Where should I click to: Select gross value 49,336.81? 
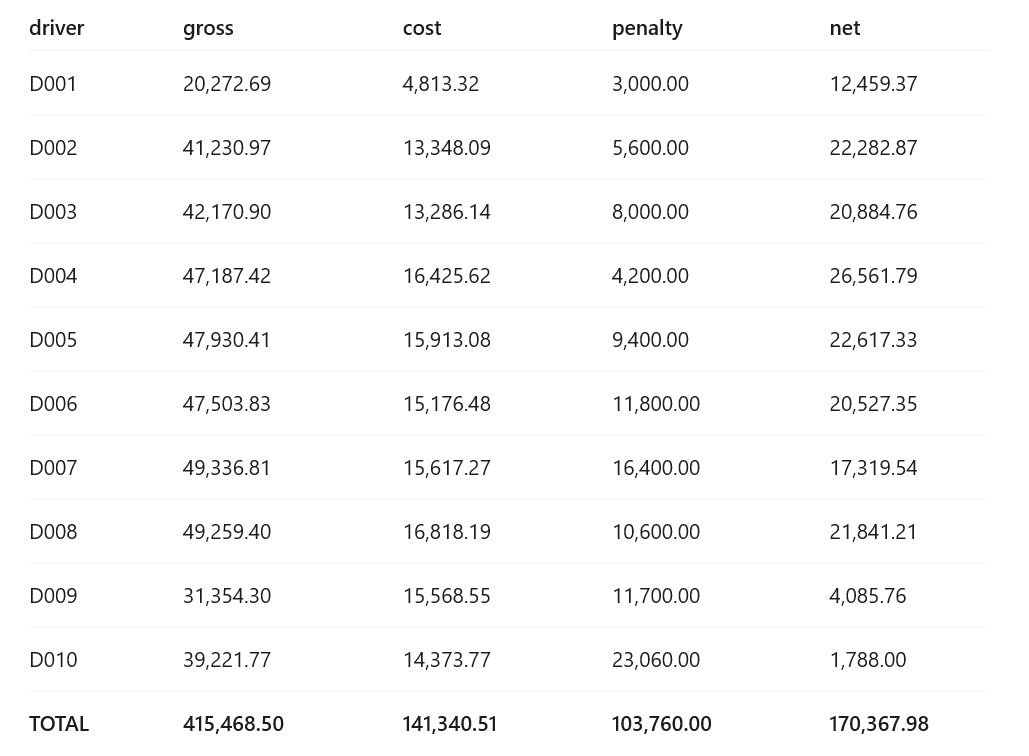click(226, 468)
